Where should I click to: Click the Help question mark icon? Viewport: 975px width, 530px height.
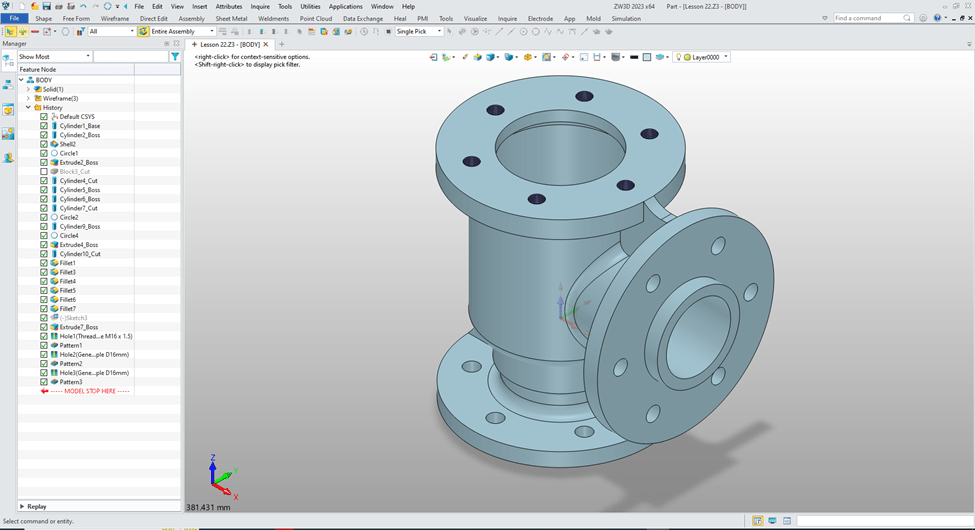point(938,18)
